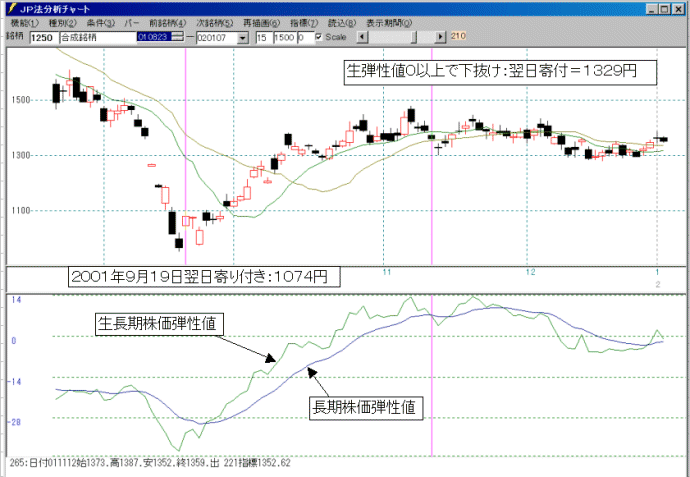Click the scrollbar left arrow

(x=362, y=37)
